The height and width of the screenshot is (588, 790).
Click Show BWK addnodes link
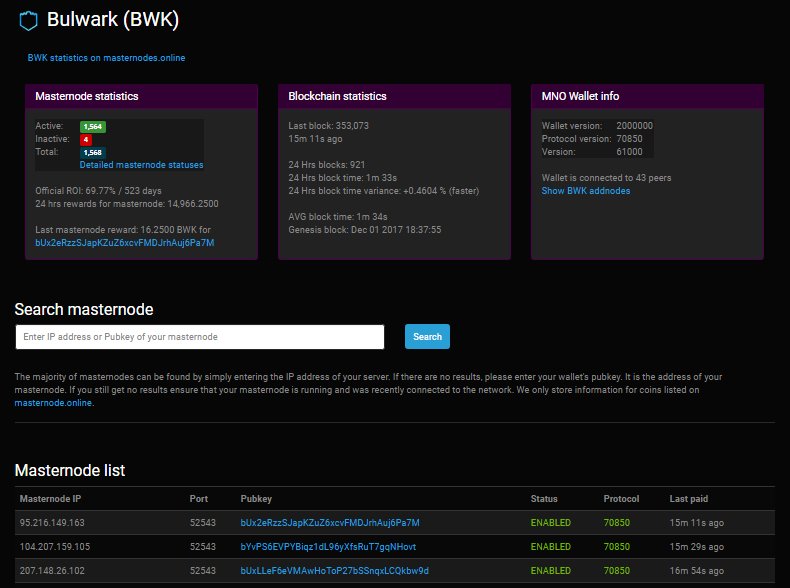click(x=585, y=191)
